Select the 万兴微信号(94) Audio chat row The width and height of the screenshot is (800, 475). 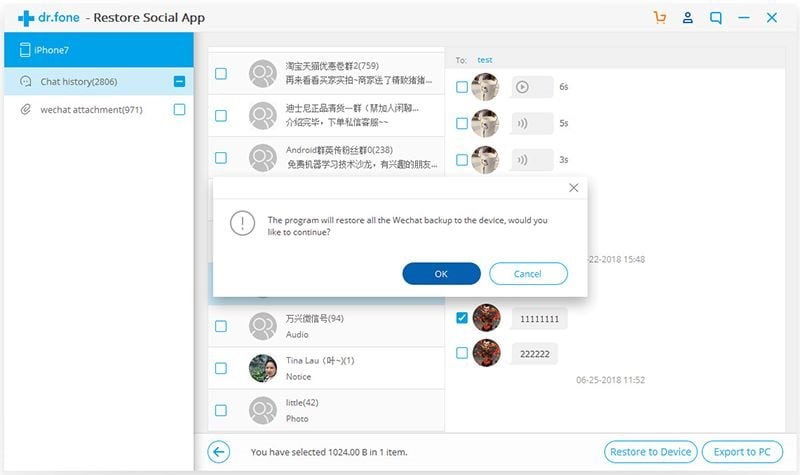click(x=327, y=326)
